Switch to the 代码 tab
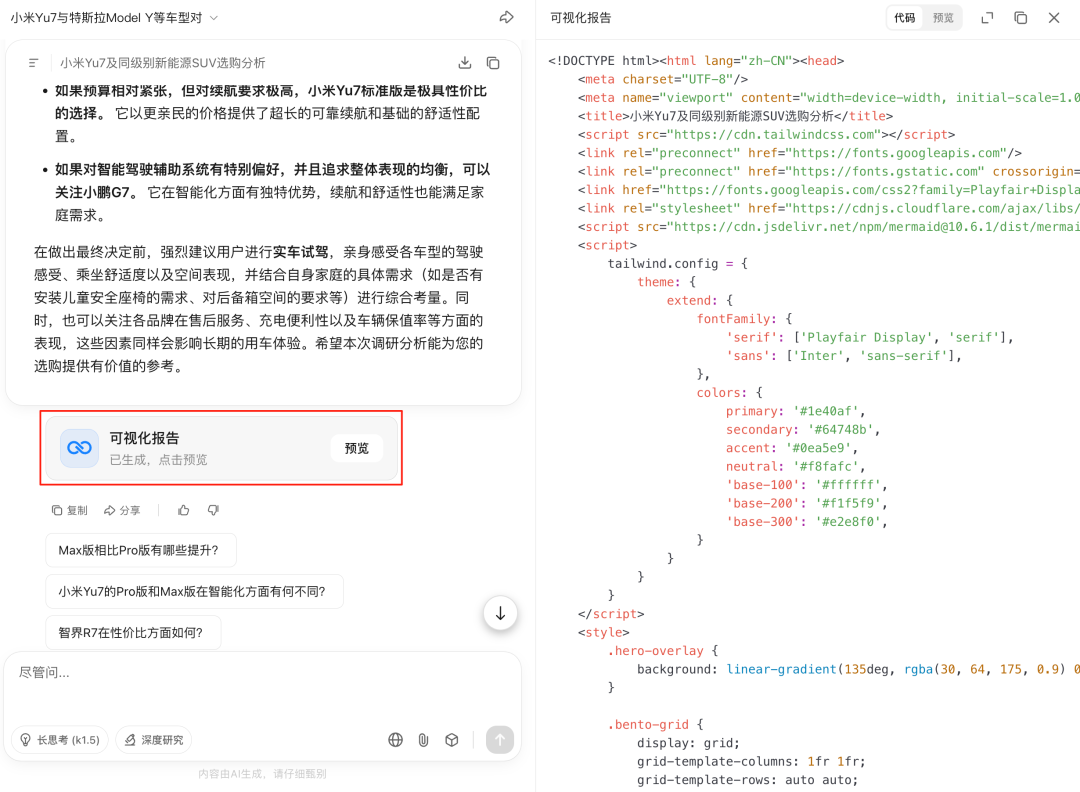The width and height of the screenshot is (1080, 792). point(904,18)
